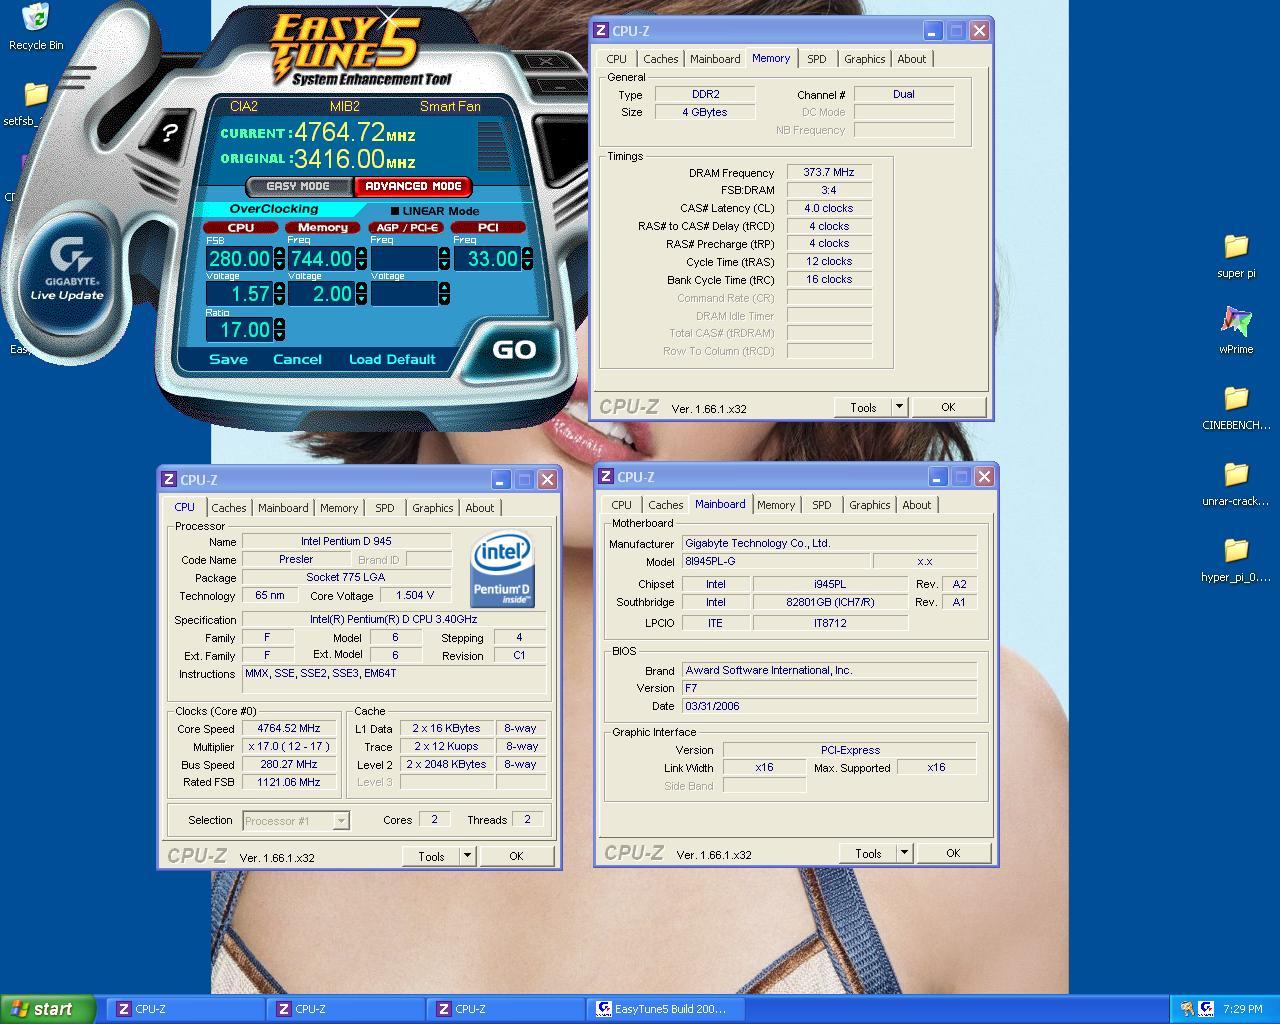Open the Mainboard tab in the CPU-Z Memory window
Viewport: 1280px width, 1024px height.
tap(715, 59)
